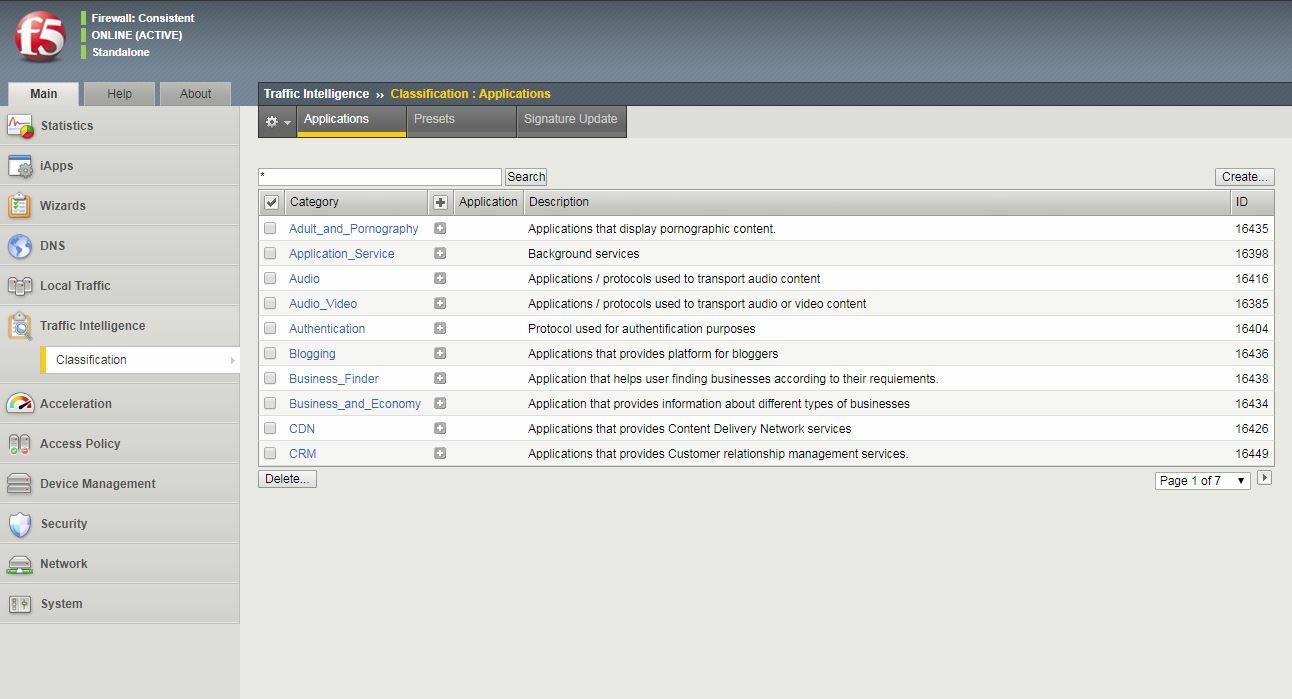Image resolution: width=1292 pixels, height=699 pixels.
Task: Check the Application_Service checkbox
Action: (x=270, y=253)
